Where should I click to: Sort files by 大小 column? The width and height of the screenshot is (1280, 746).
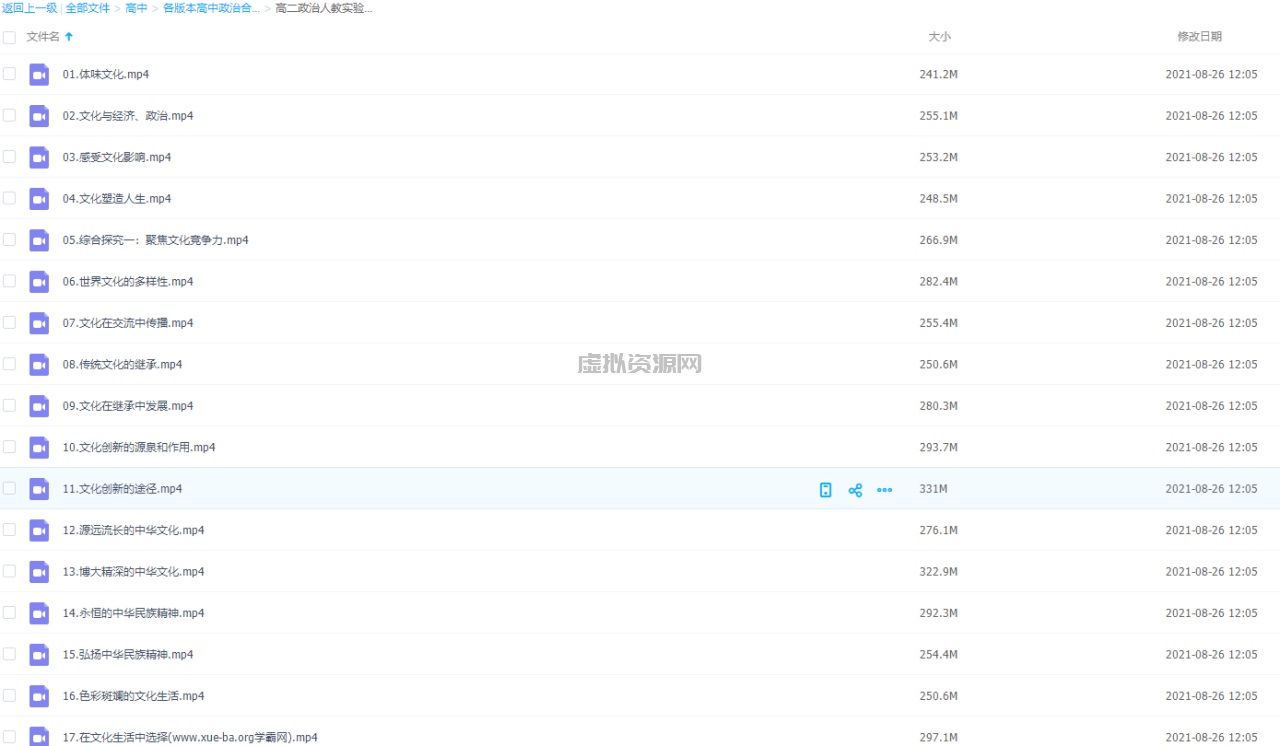[x=939, y=37]
